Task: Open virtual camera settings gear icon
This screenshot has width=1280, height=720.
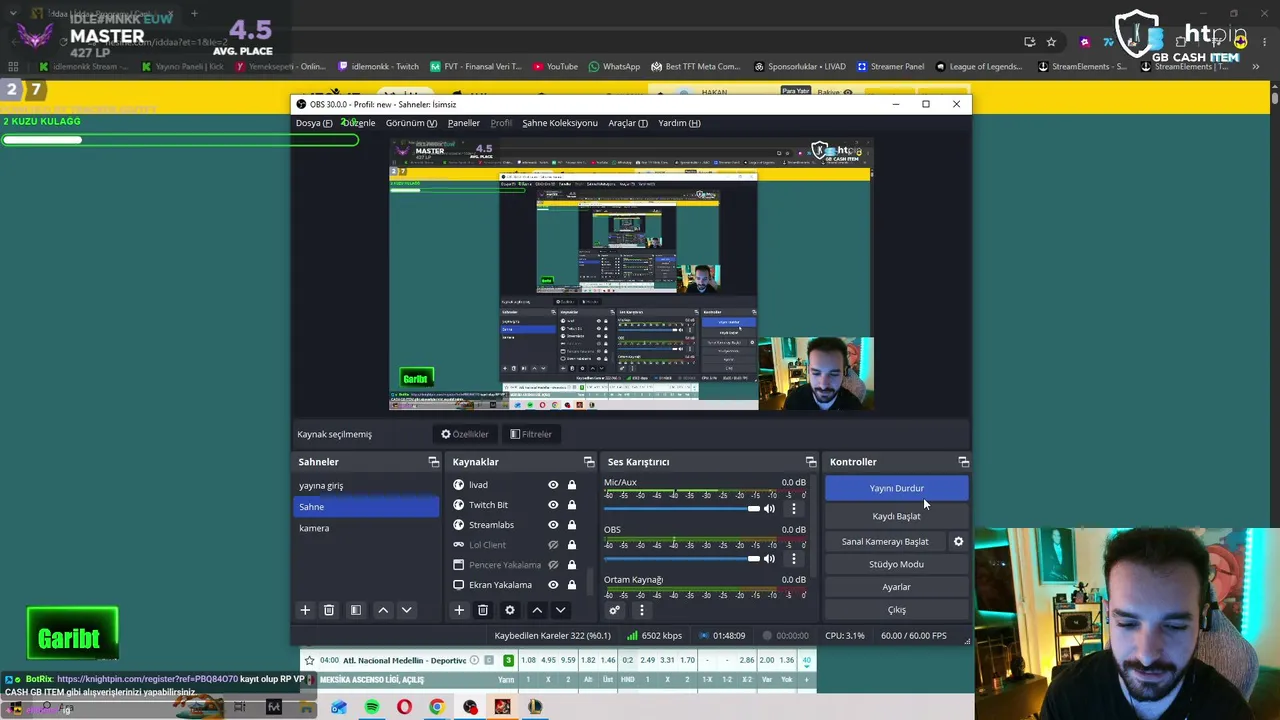Action: tap(958, 541)
